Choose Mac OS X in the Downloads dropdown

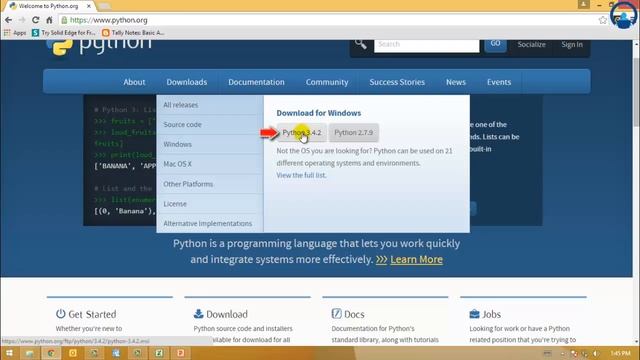210,164
